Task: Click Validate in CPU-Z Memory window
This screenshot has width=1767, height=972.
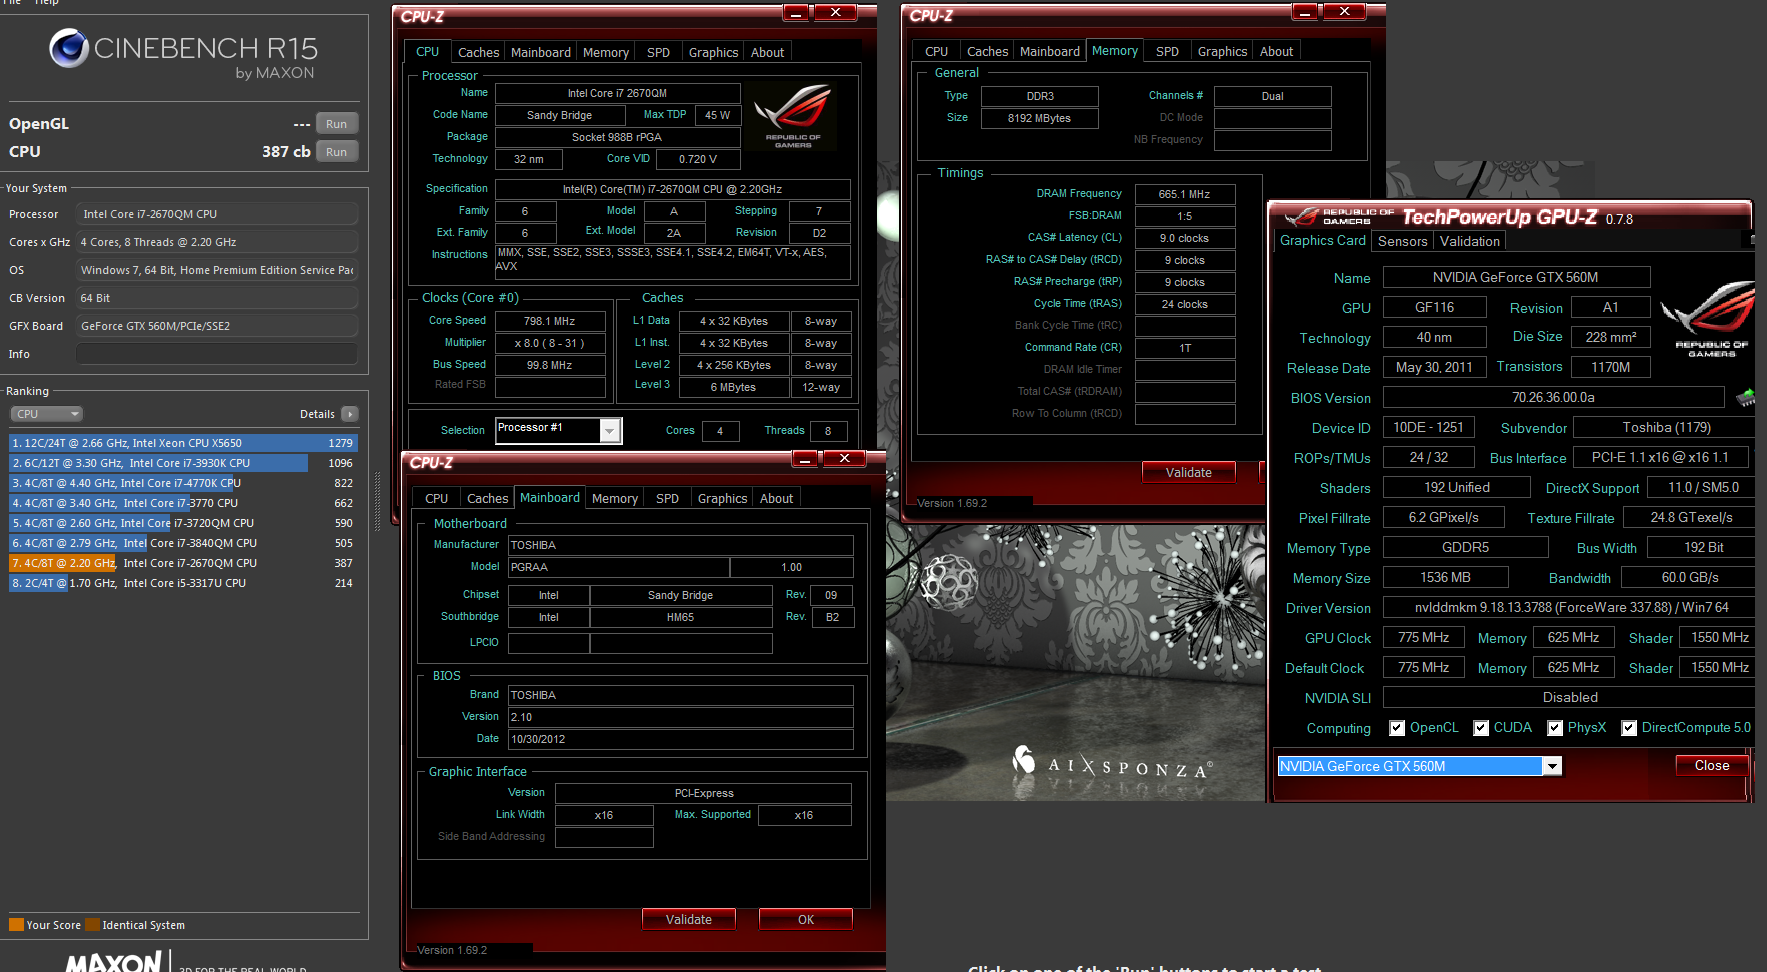Action: point(1188,472)
